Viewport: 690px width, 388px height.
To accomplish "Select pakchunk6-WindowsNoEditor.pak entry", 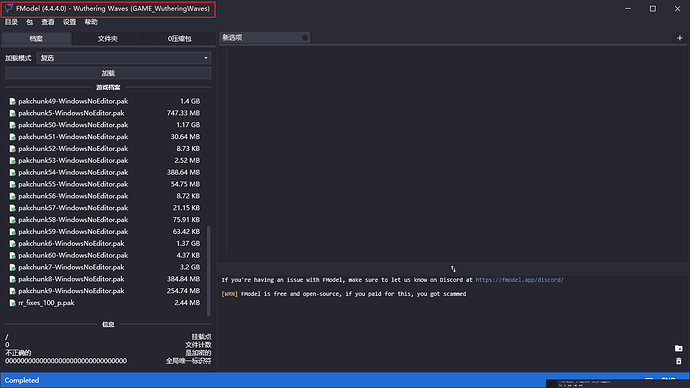I will (105, 244).
